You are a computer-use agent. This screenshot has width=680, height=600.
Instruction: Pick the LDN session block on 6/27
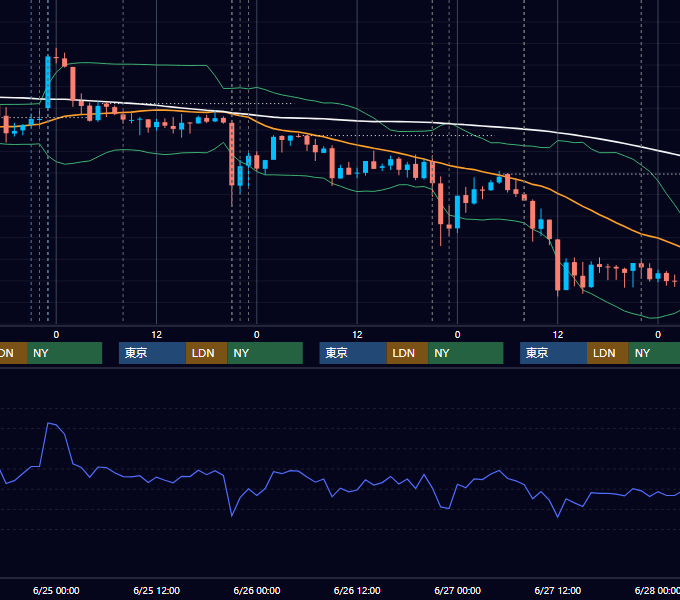[x=608, y=353]
